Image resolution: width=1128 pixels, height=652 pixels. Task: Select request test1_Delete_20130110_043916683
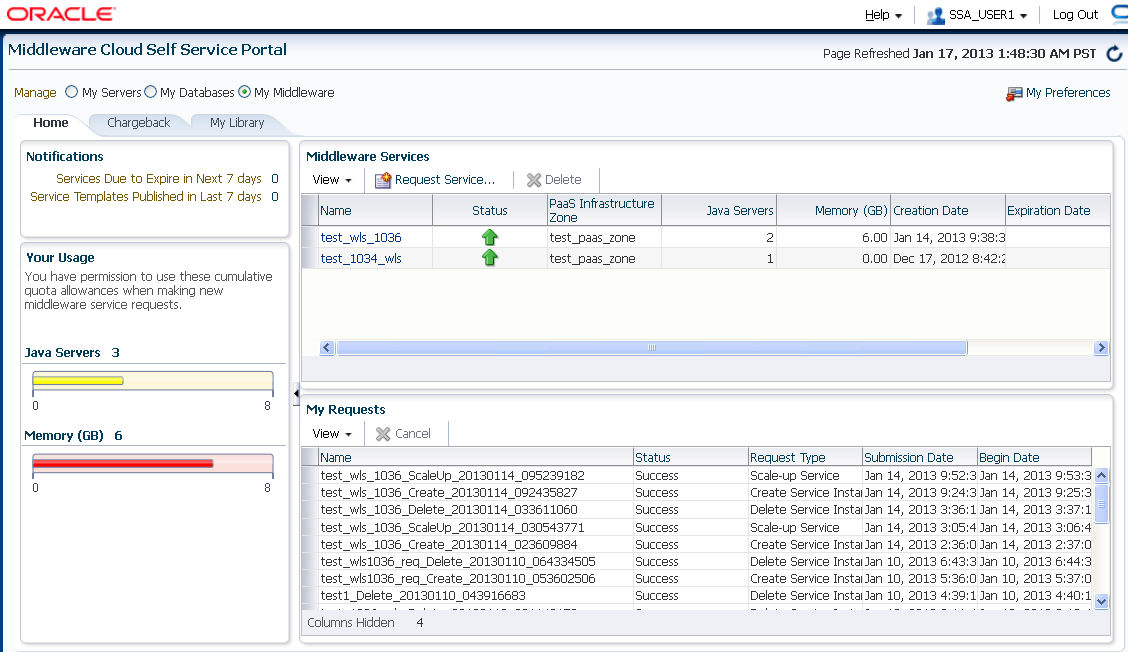coord(423,596)
